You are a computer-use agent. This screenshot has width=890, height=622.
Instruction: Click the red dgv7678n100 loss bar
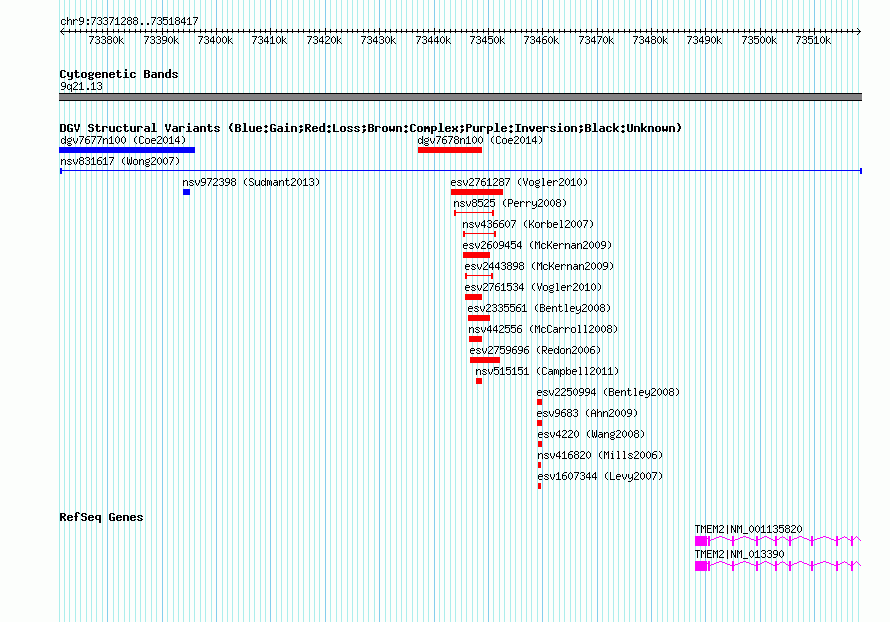pyautogui.click(x=450, y=150)
